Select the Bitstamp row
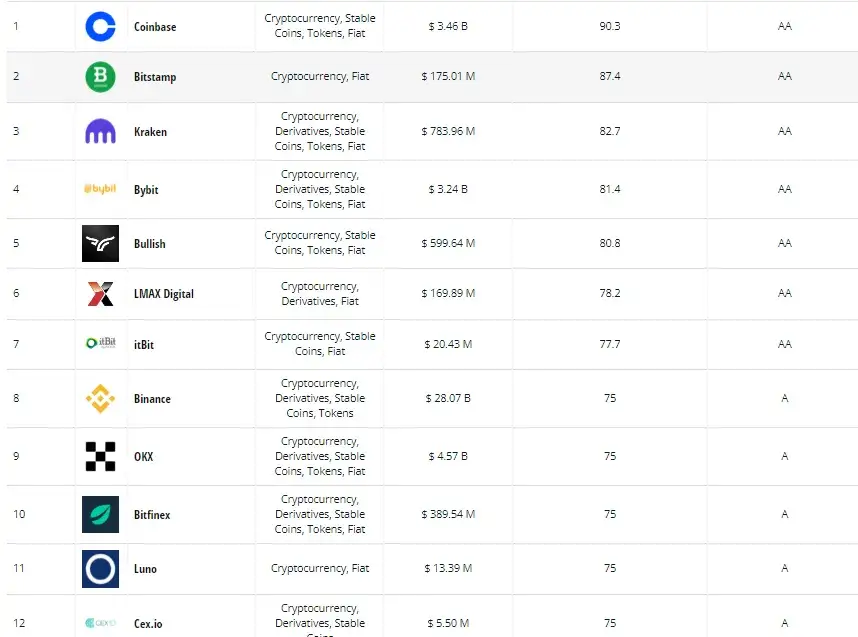 pyautogui.click(x=429, y=76)
